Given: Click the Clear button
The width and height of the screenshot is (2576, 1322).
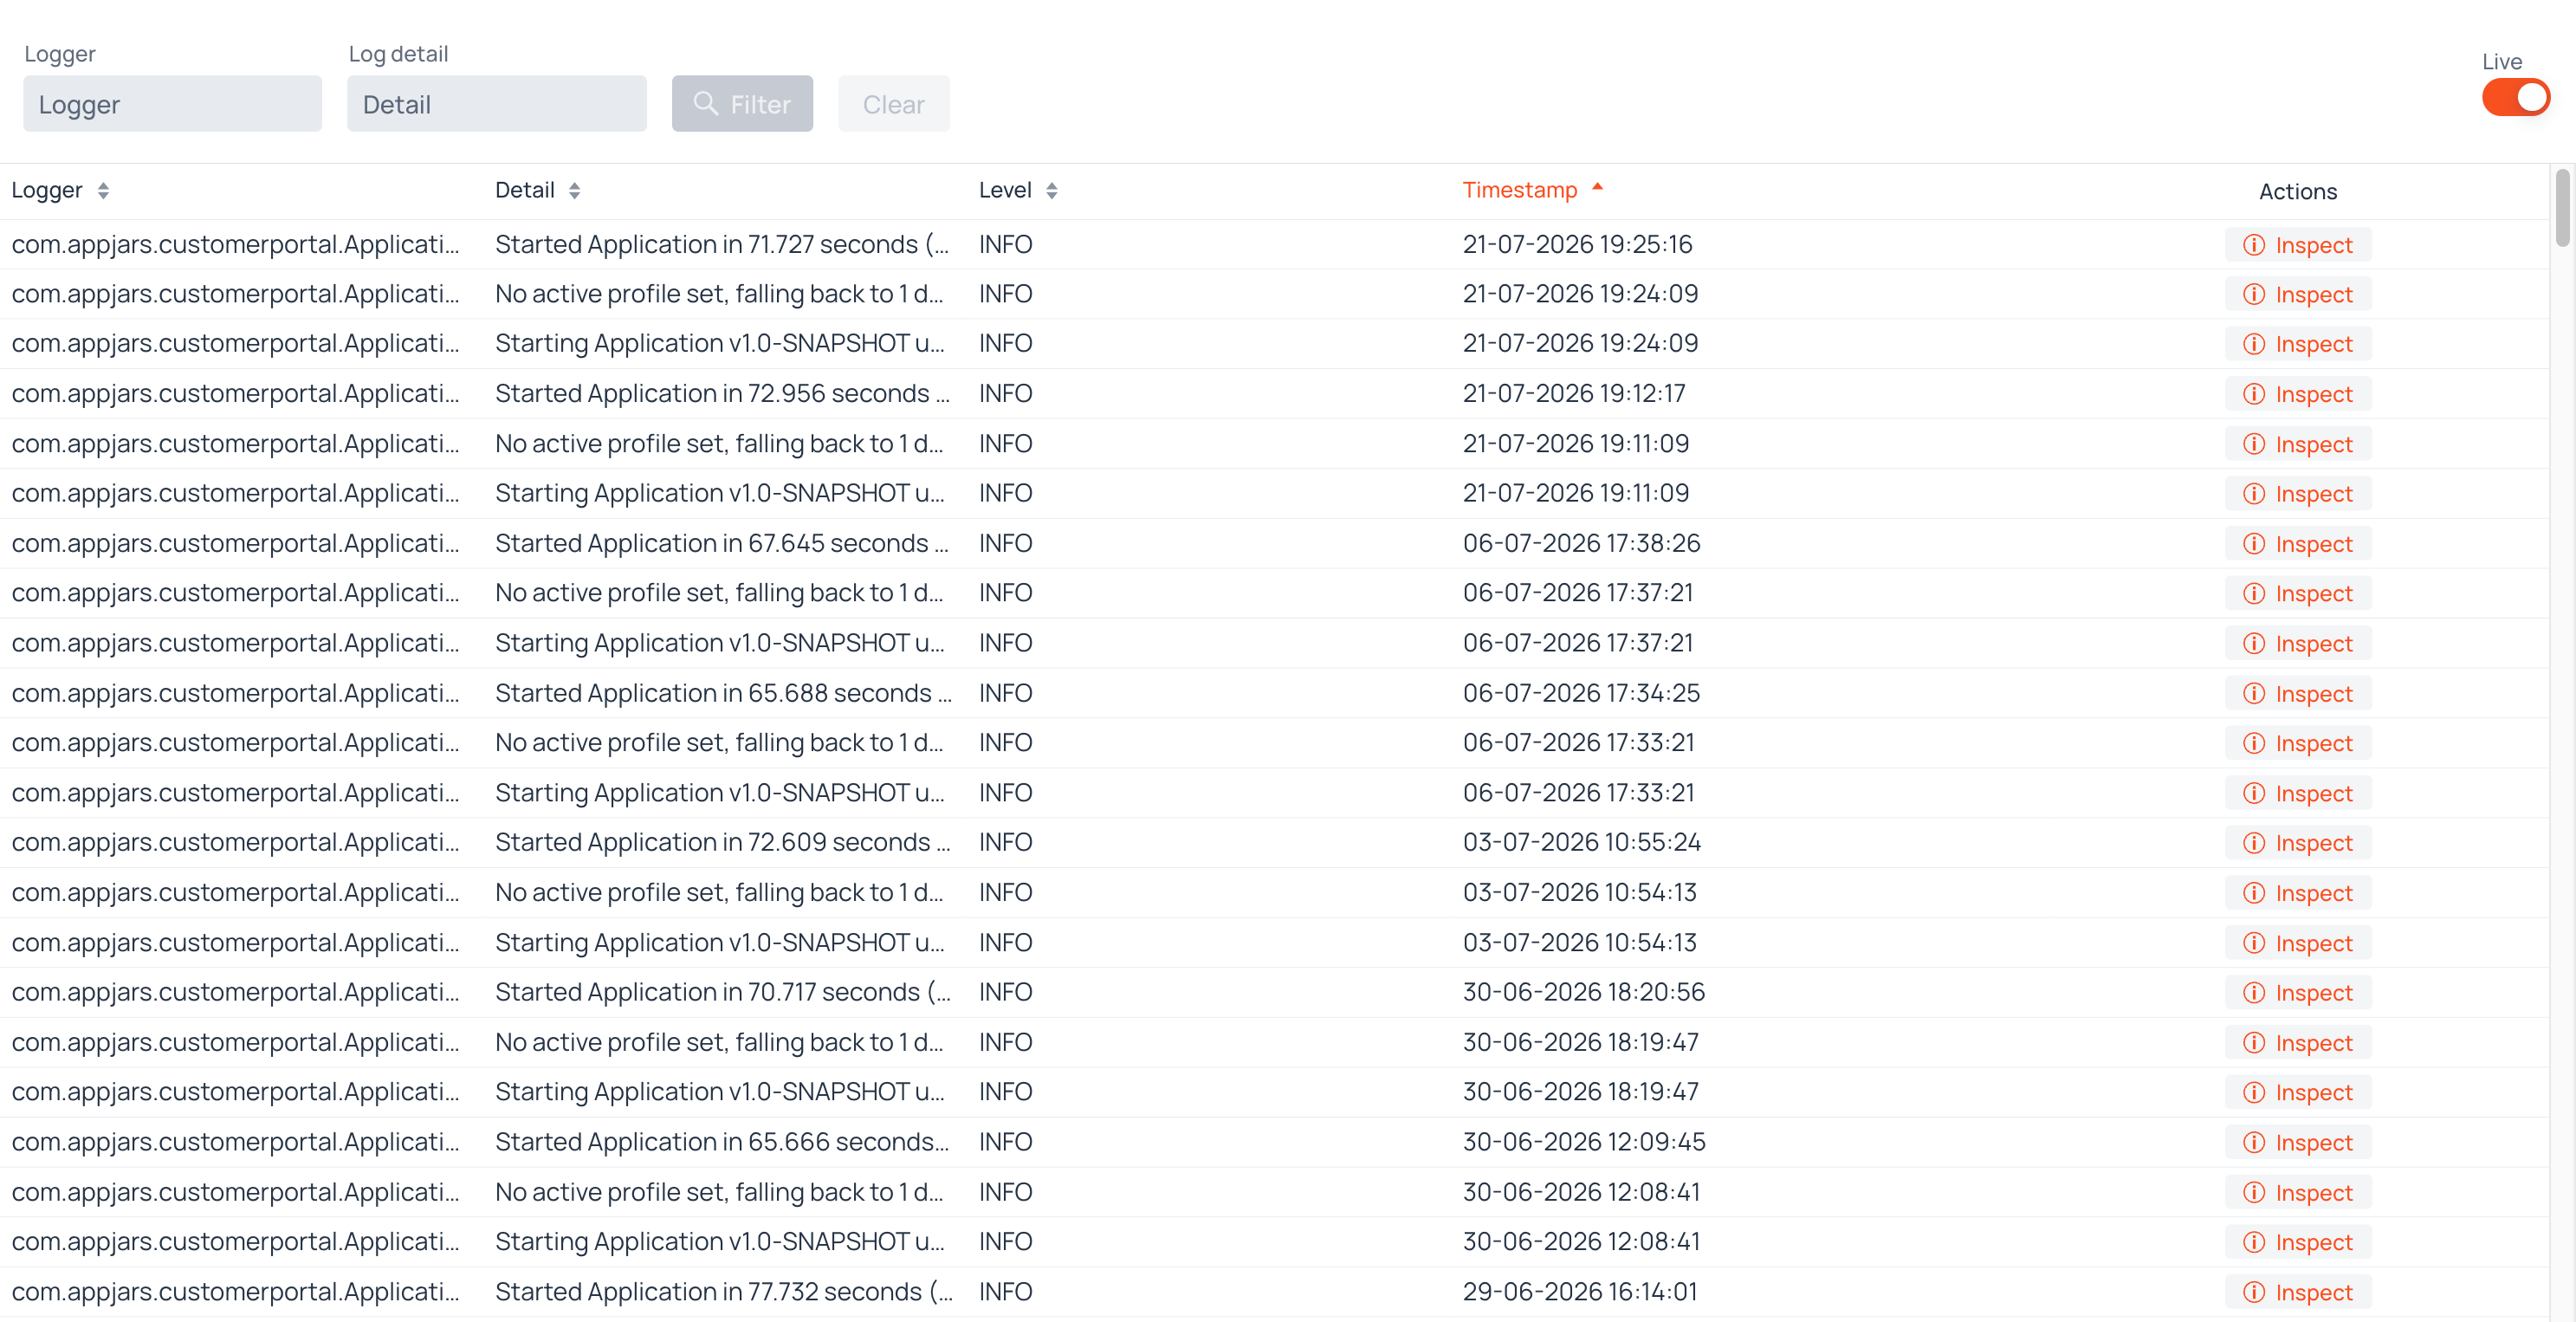Looking at the screenshot, I should click(893, 104).
